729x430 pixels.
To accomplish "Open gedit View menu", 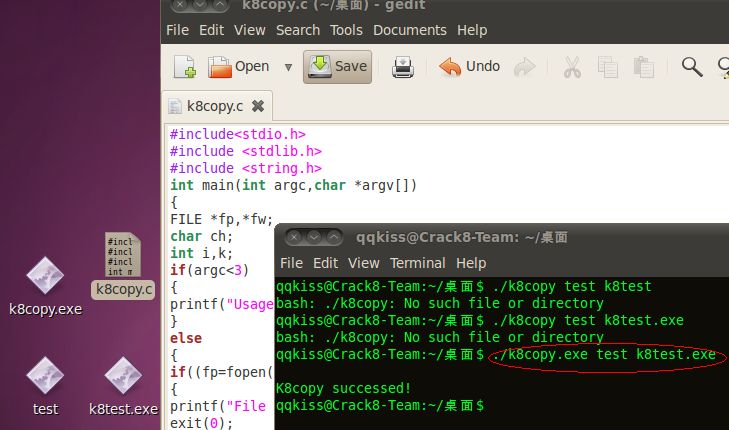I will click(250, 30).
